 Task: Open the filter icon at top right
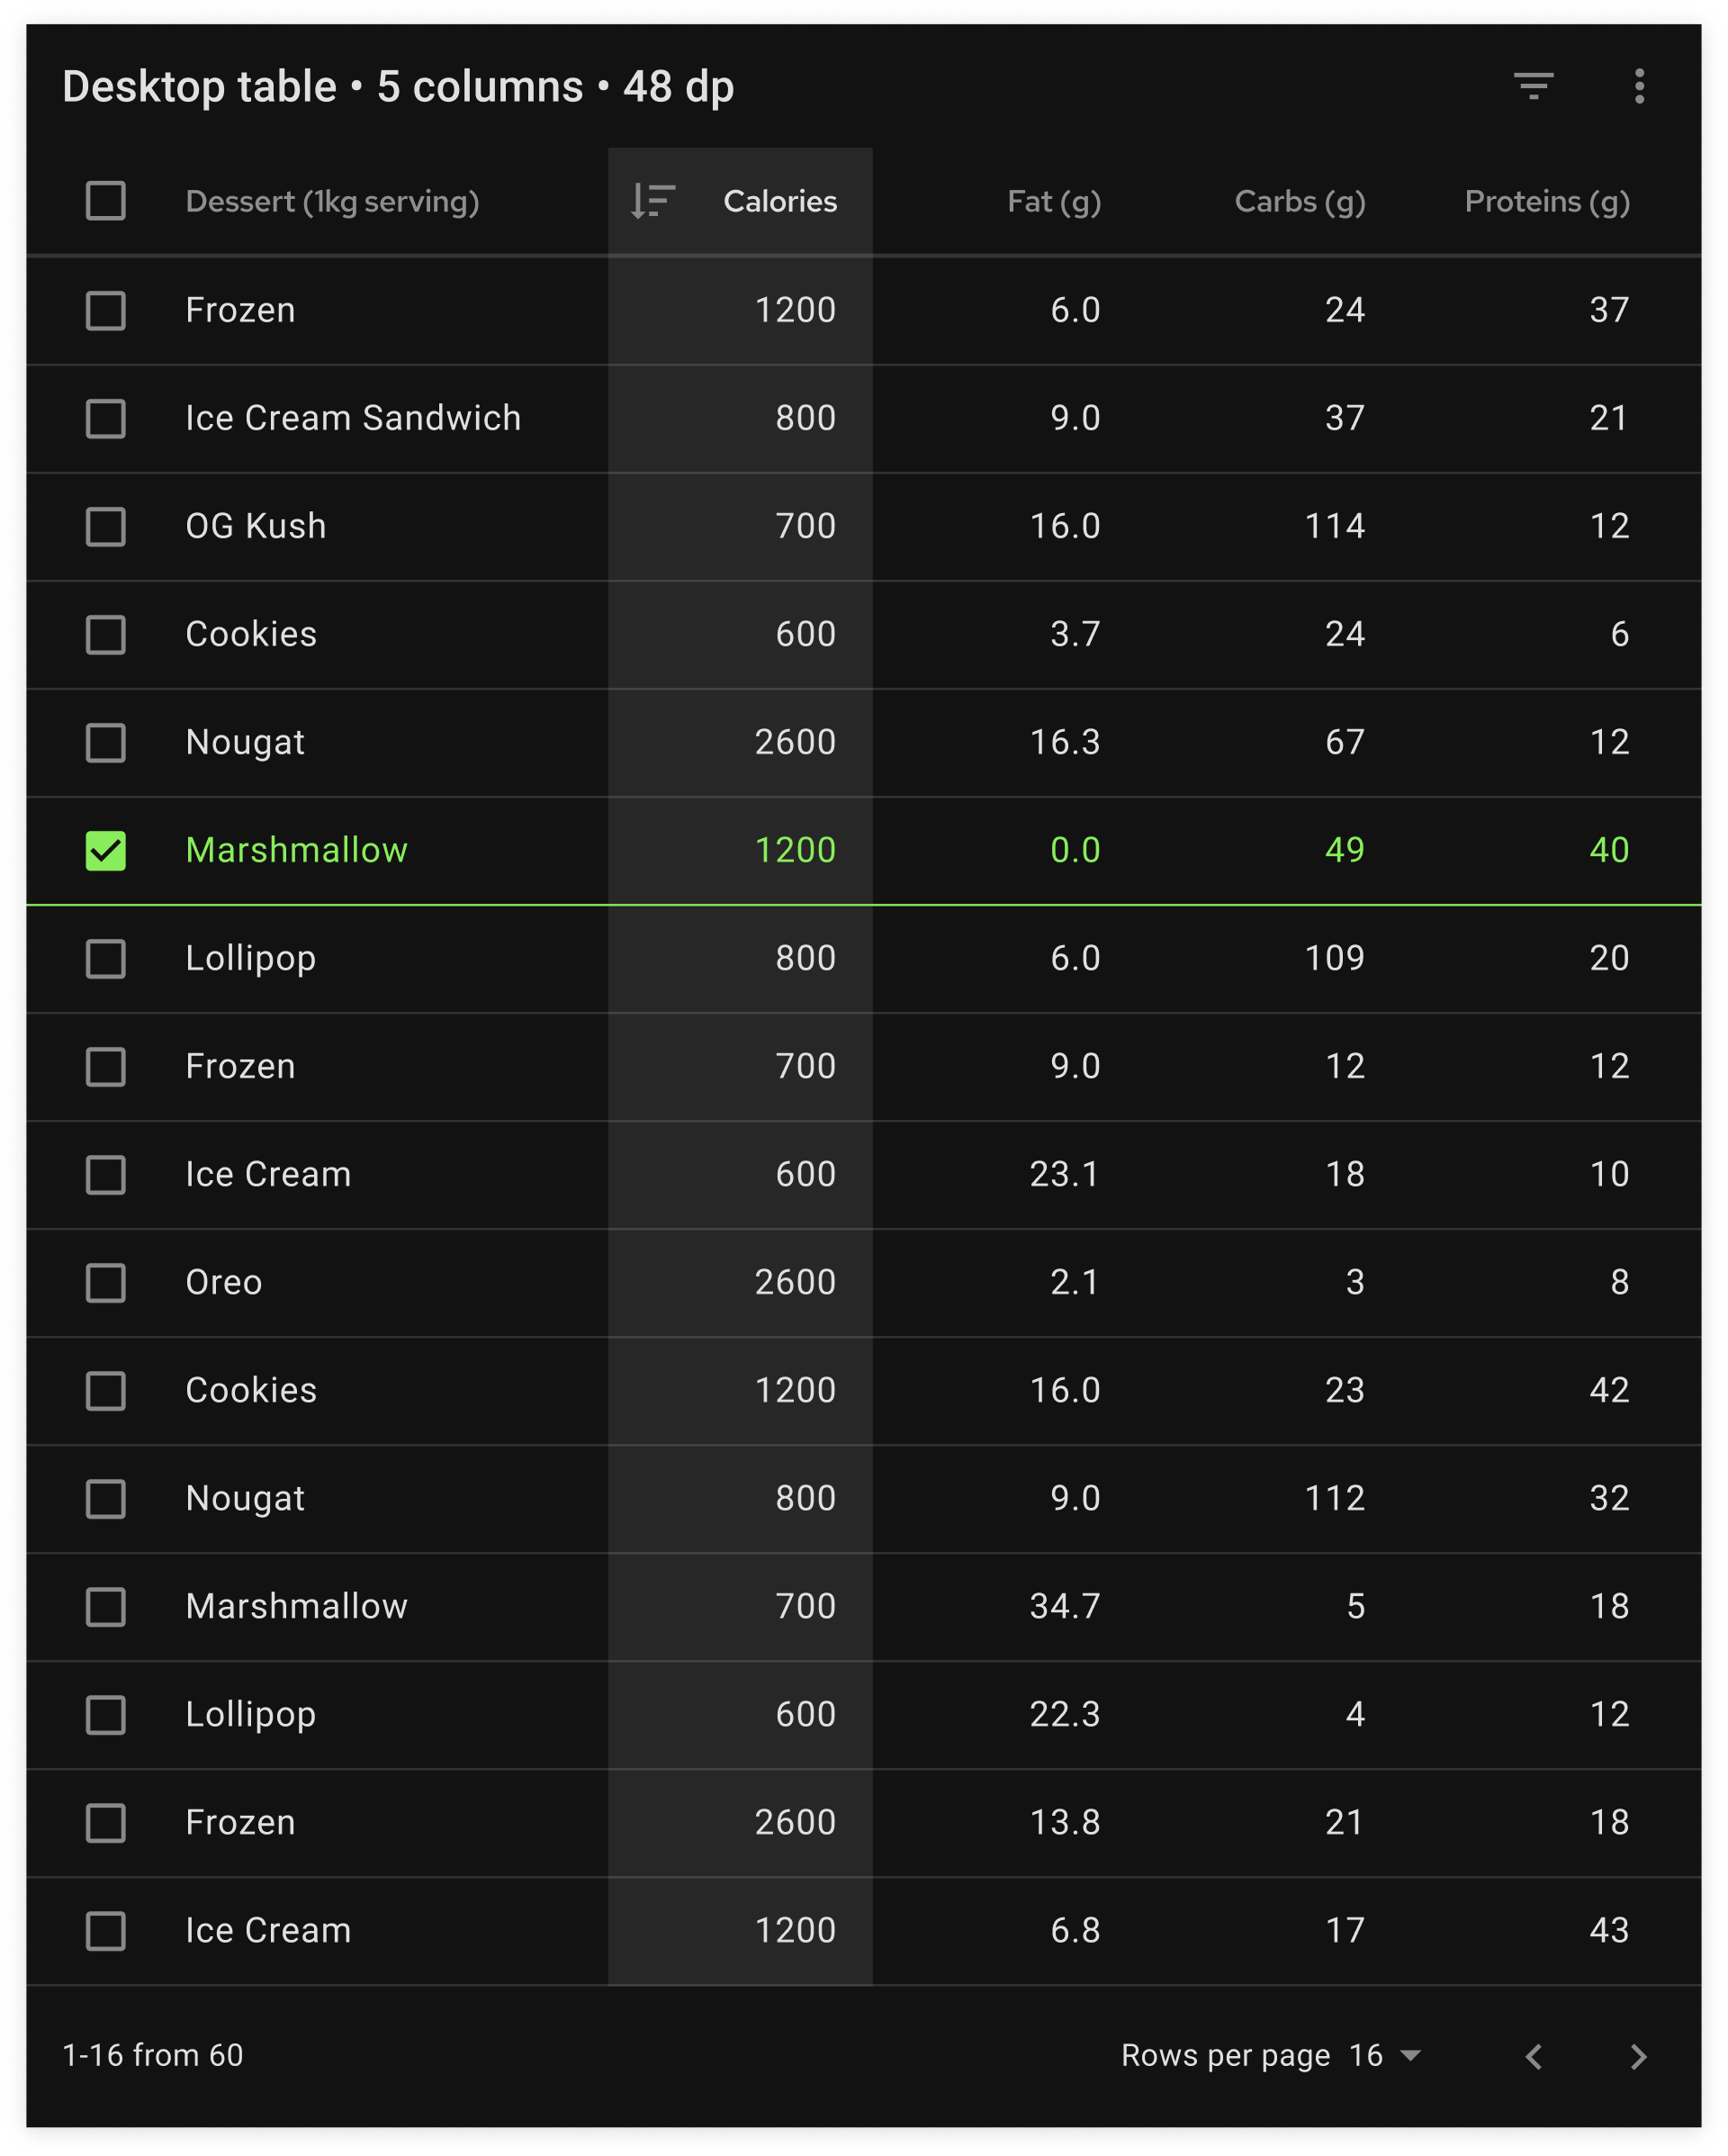pyautogui.click(x=1537, y=88)
